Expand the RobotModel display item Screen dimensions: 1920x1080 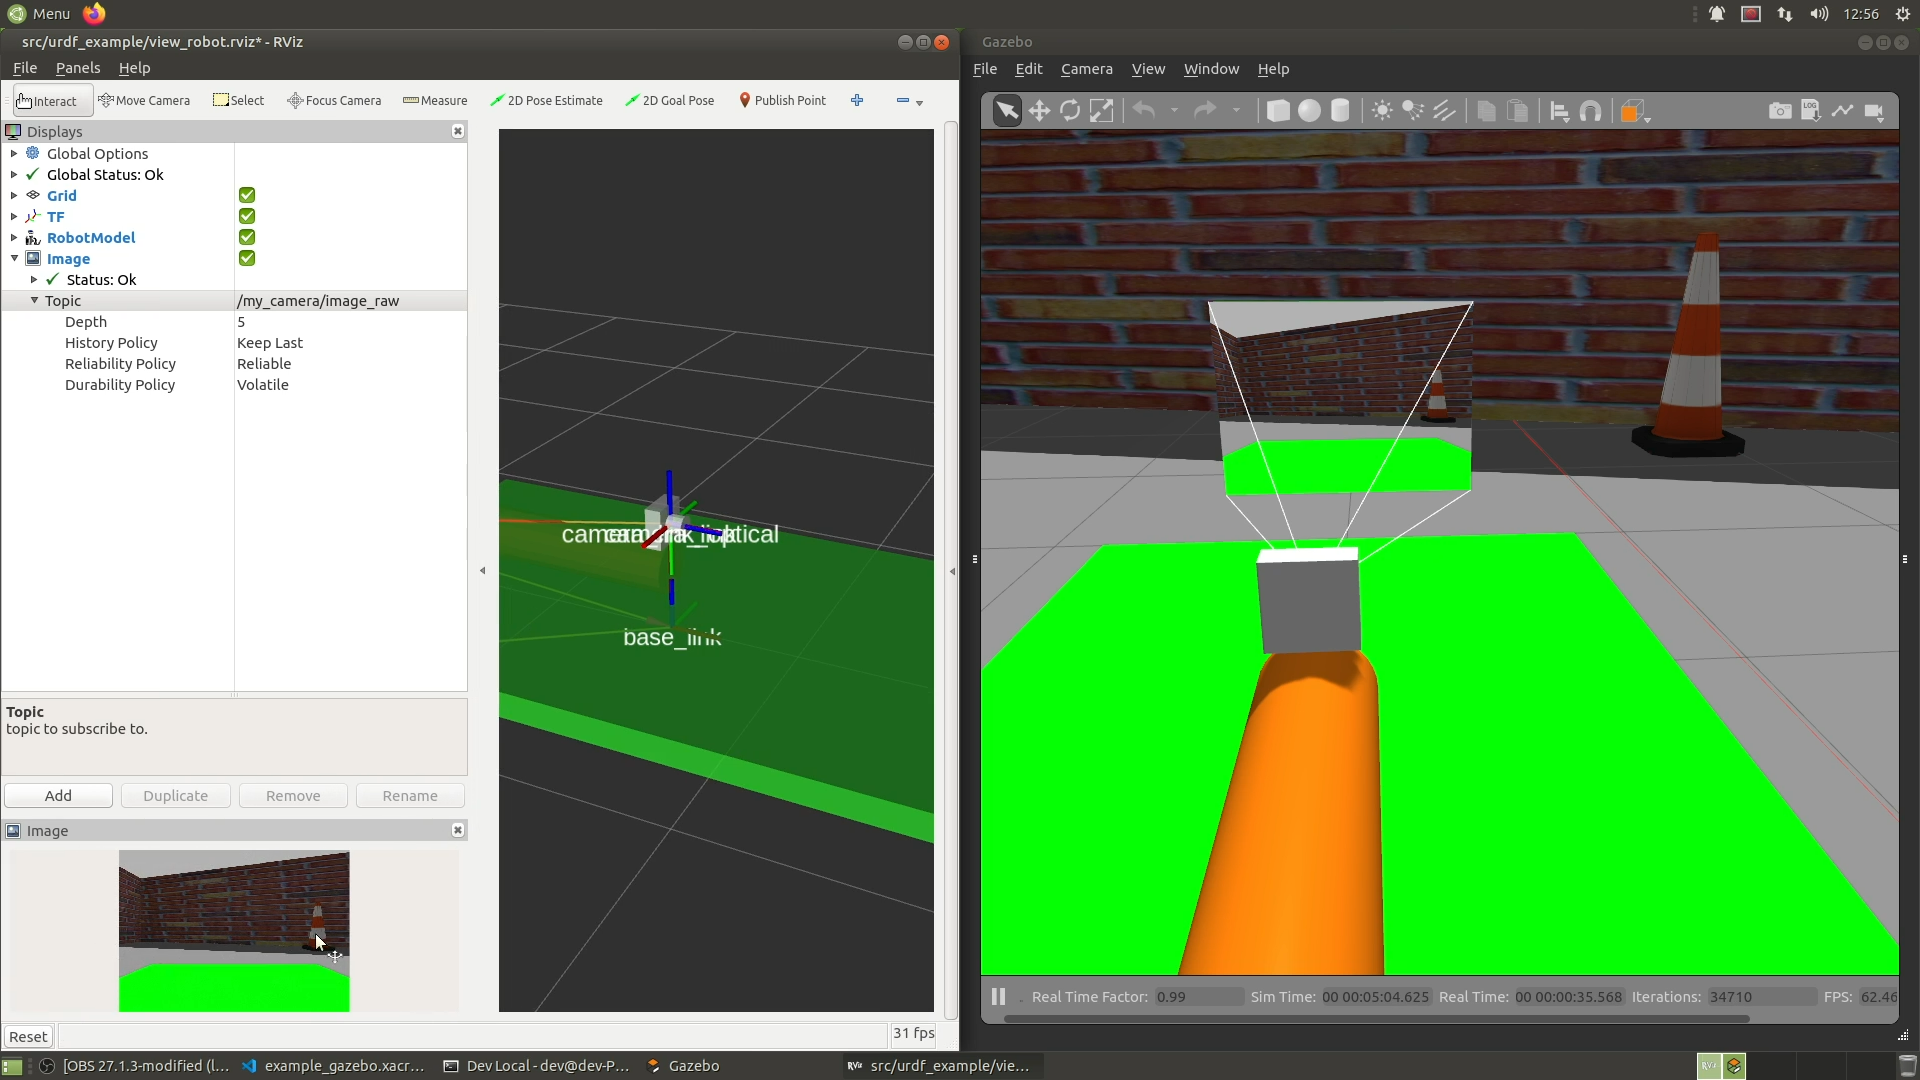tap(14, 237)
